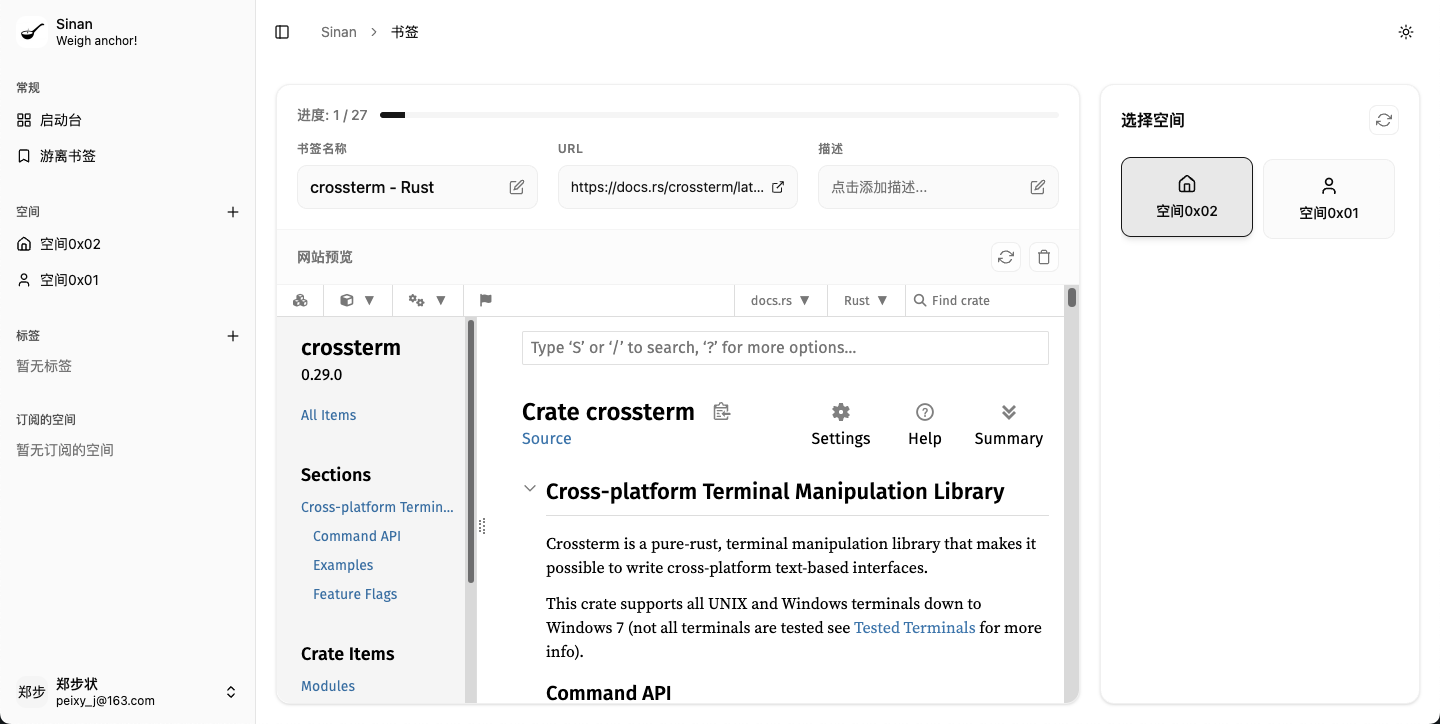Go to Command API in the docs sidebar

tap(357, 536)
